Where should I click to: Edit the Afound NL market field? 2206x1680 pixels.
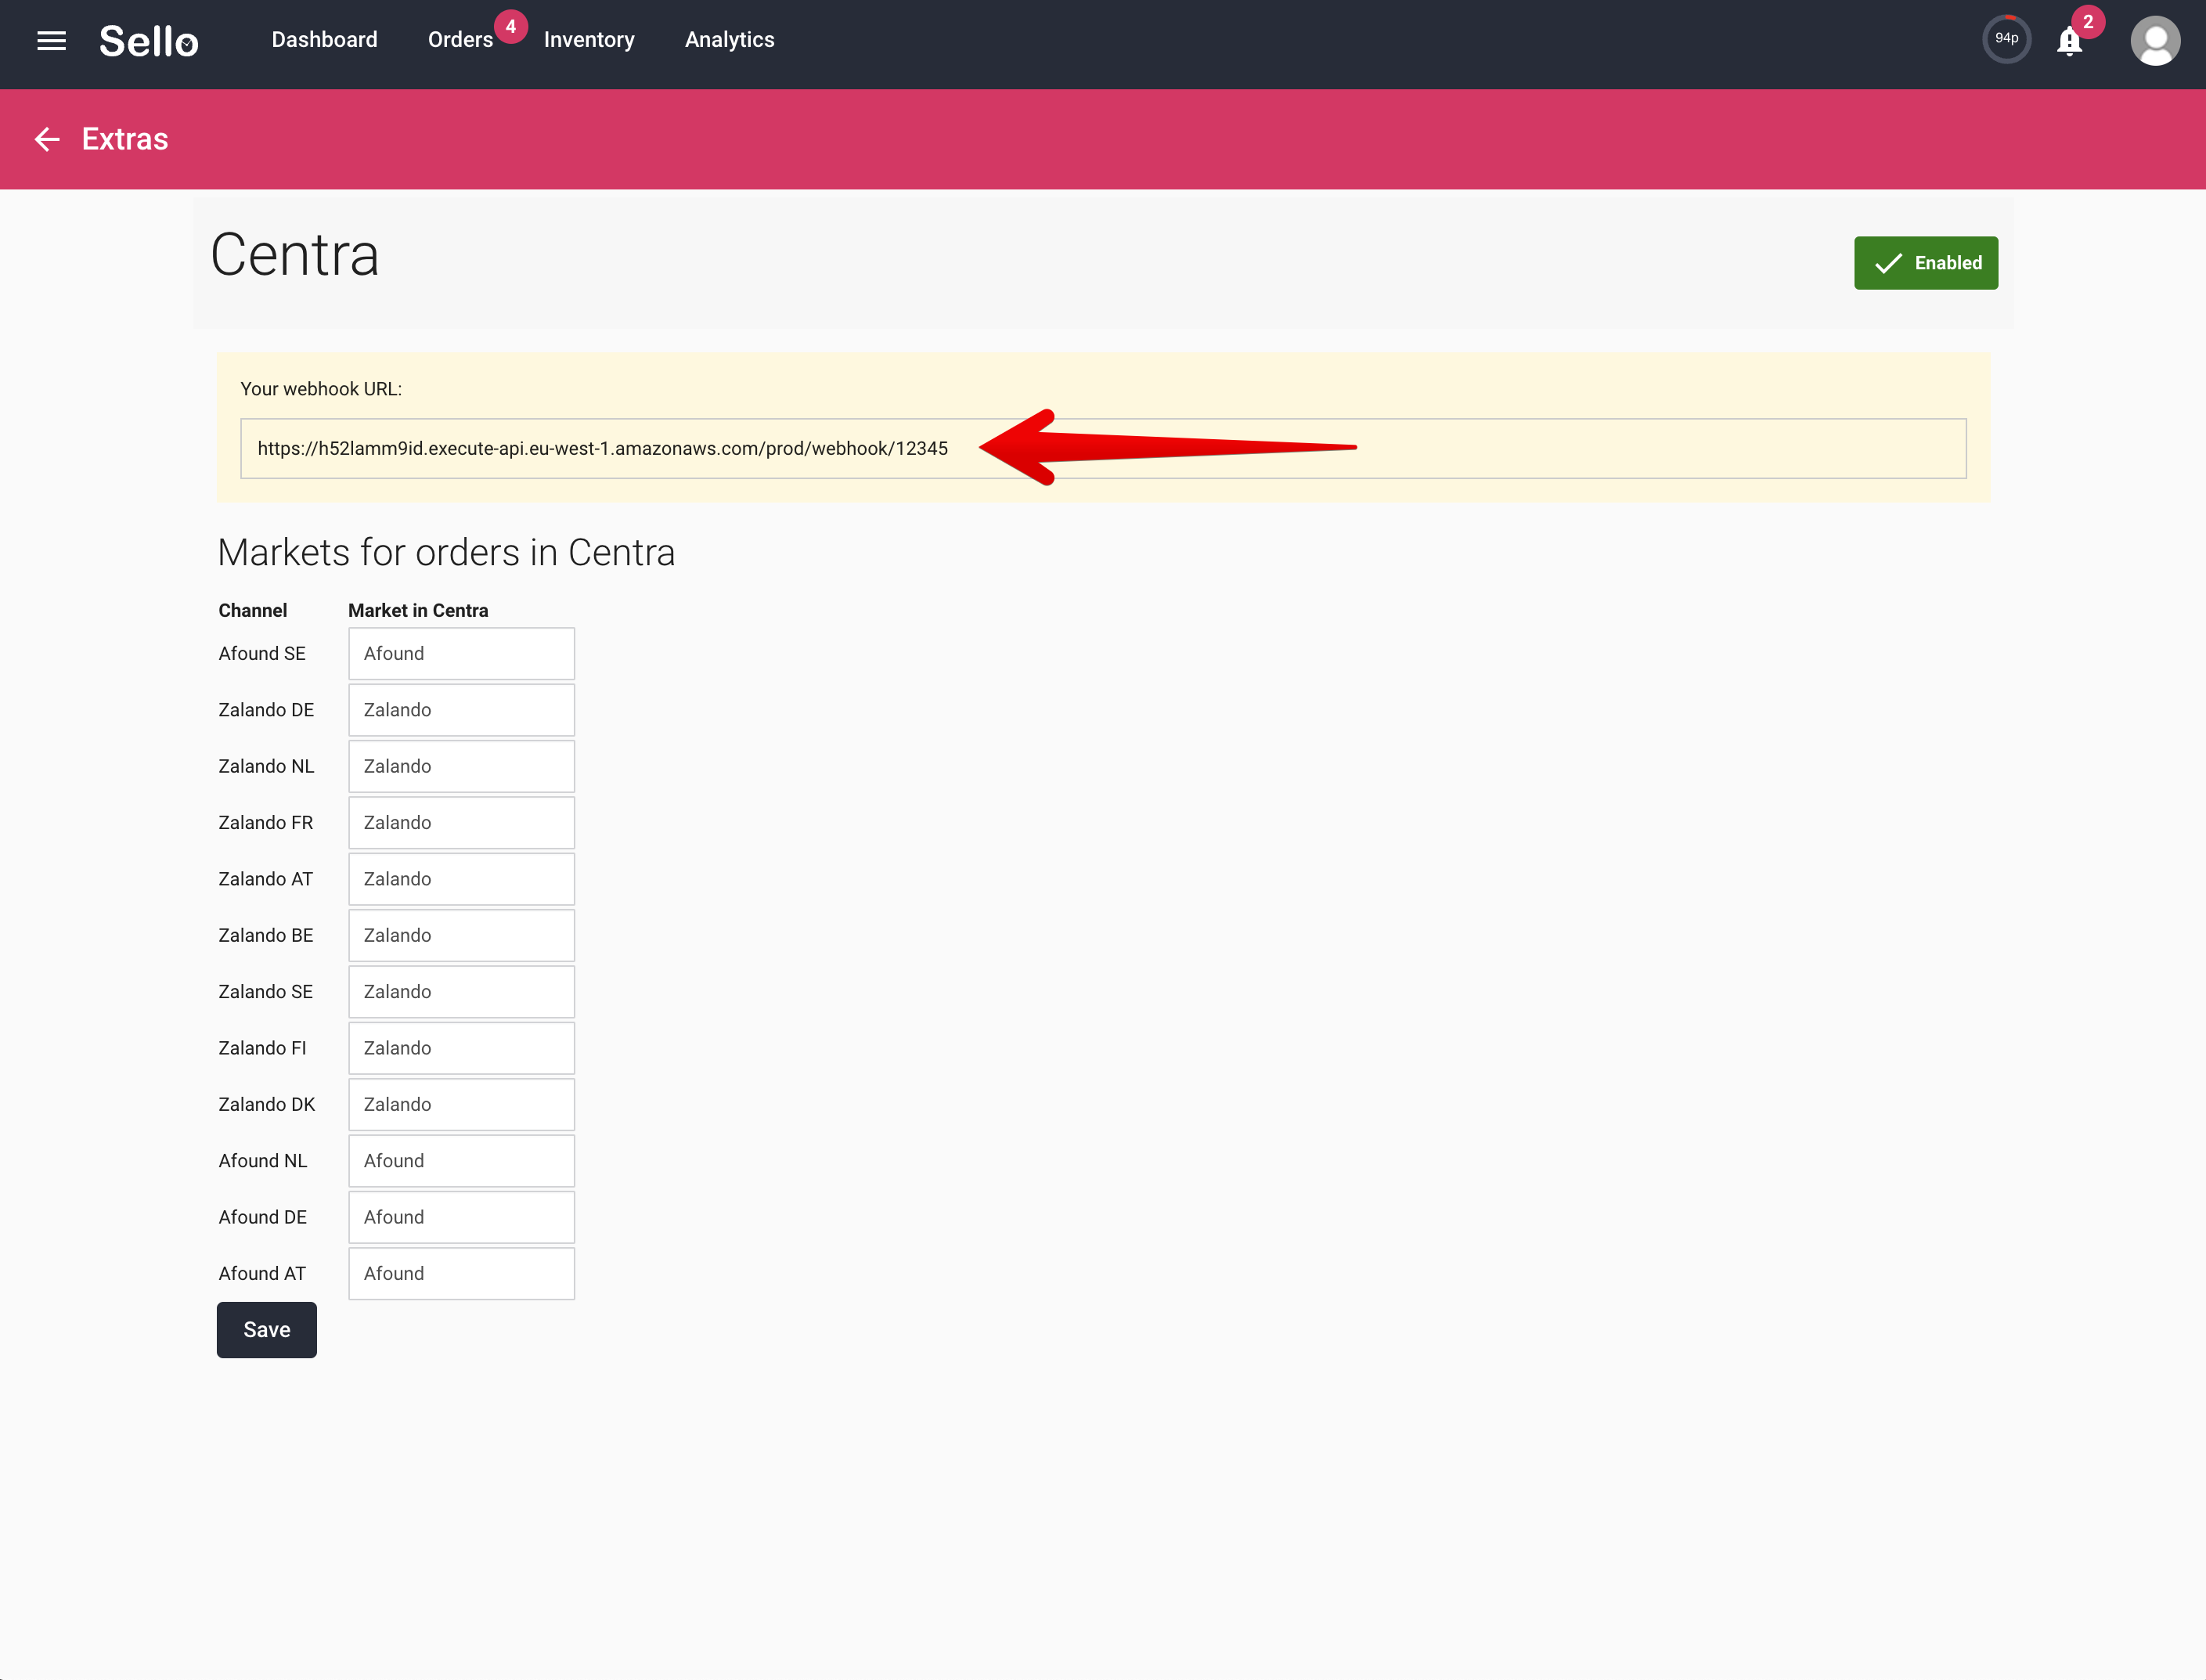[x=461, y=1161]
